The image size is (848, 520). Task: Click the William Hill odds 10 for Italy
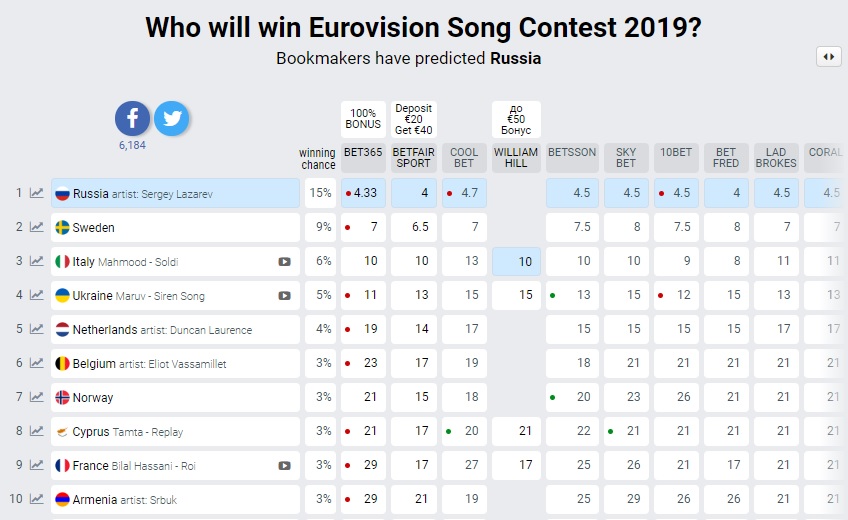[516, 262]
